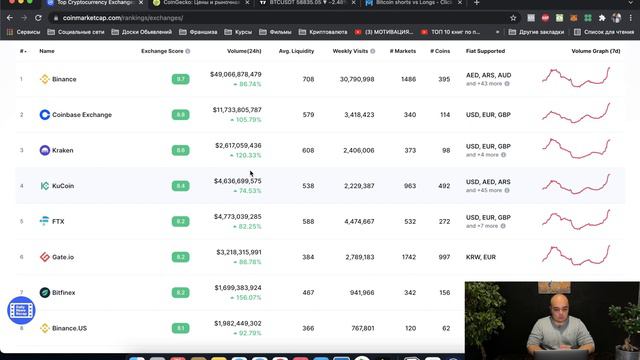640x360 pixels.
Task: Click the Binance.US logo icon
Action: [x=44, y=328]
